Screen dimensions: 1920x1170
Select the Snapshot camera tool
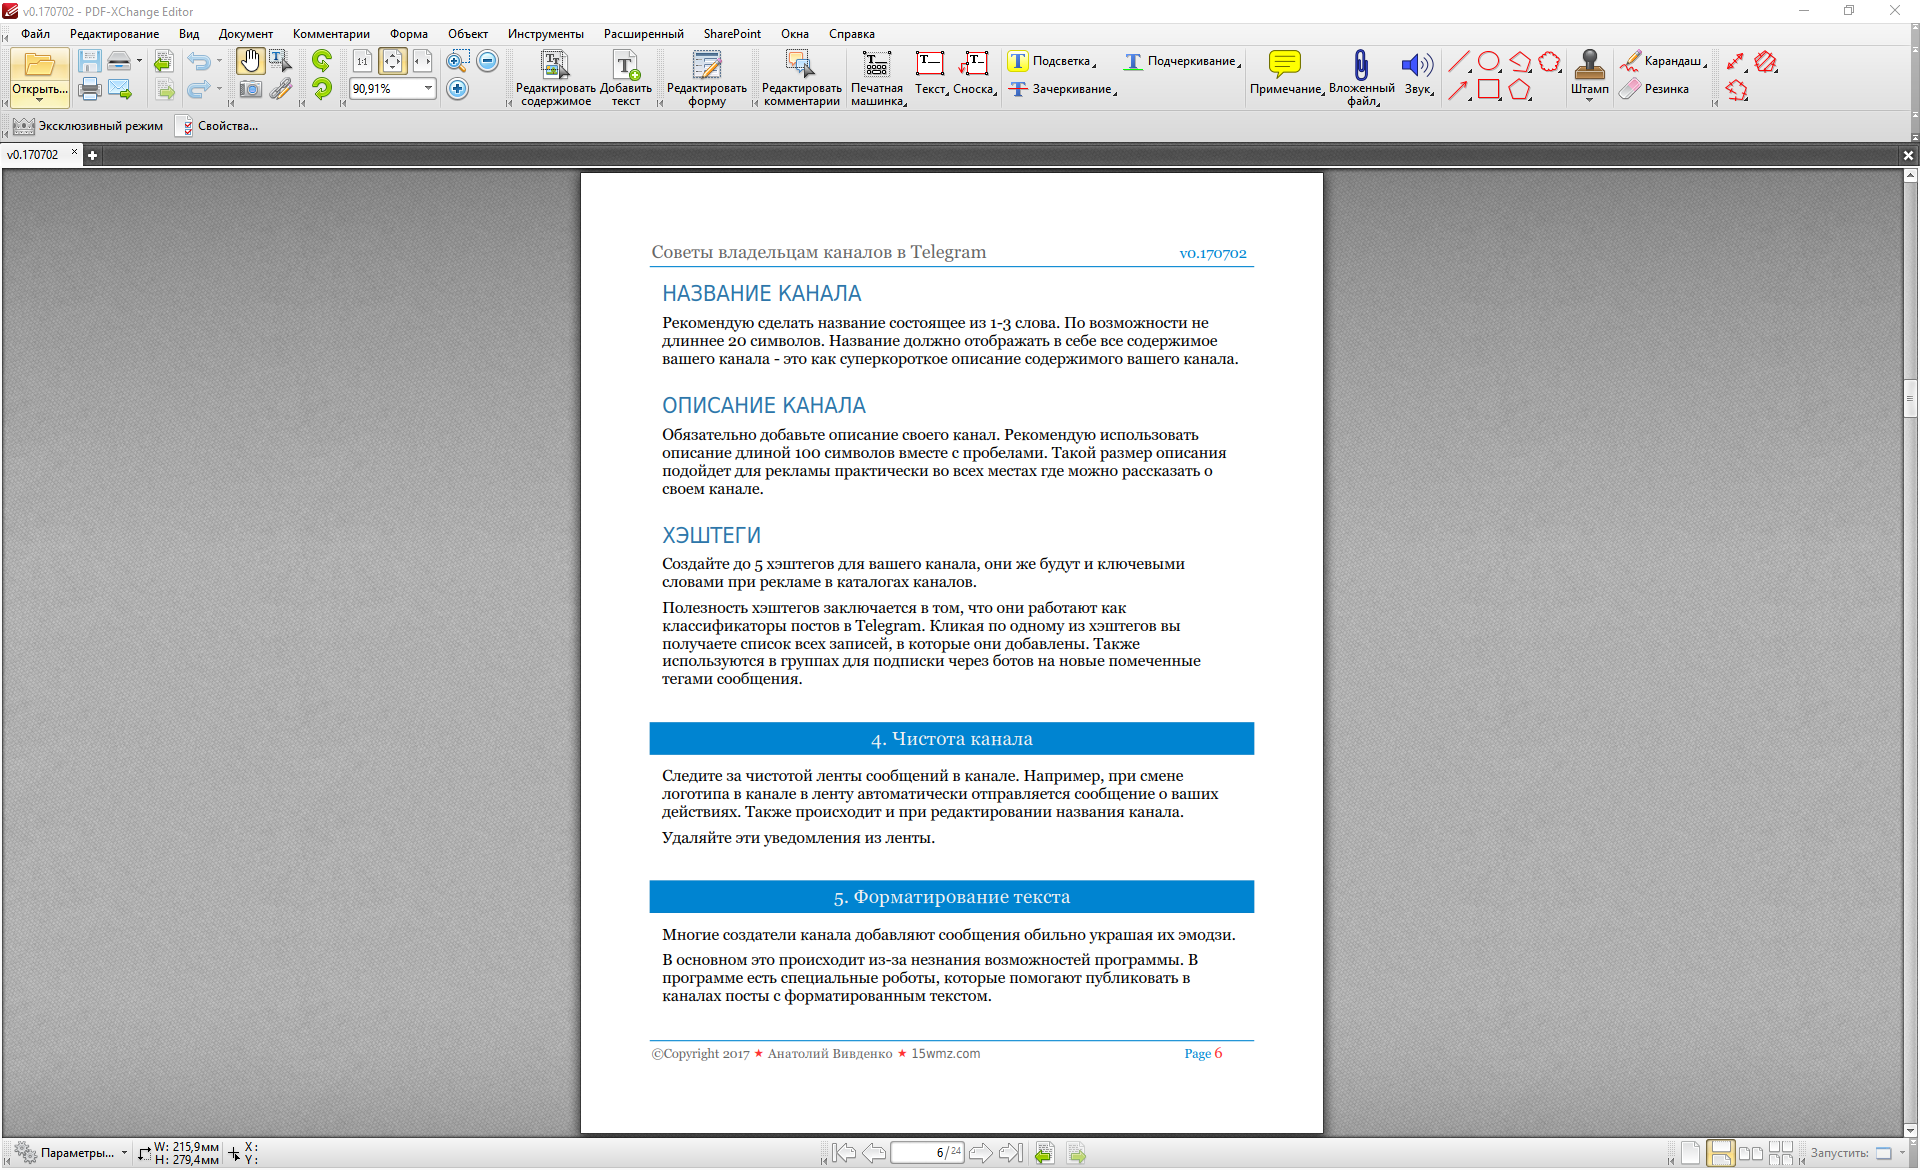coord(250,89)
